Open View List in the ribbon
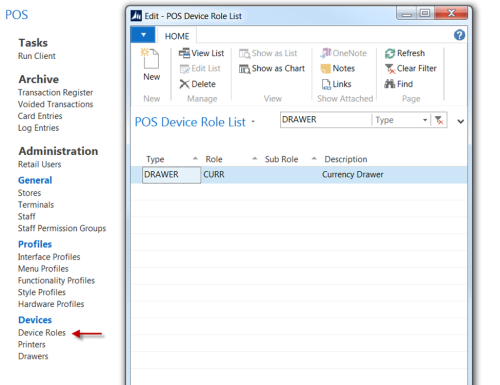 (x=201, y=53)
